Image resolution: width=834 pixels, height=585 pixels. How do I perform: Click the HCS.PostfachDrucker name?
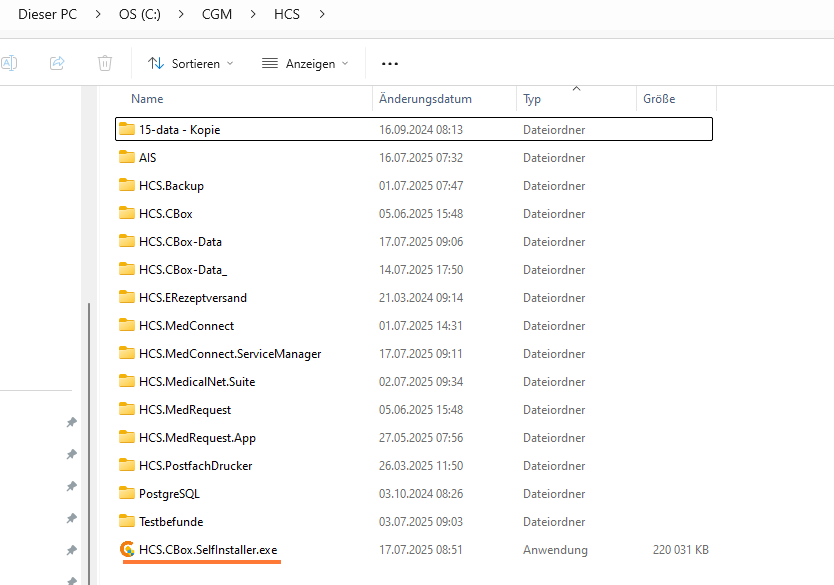tap(195, 466)
